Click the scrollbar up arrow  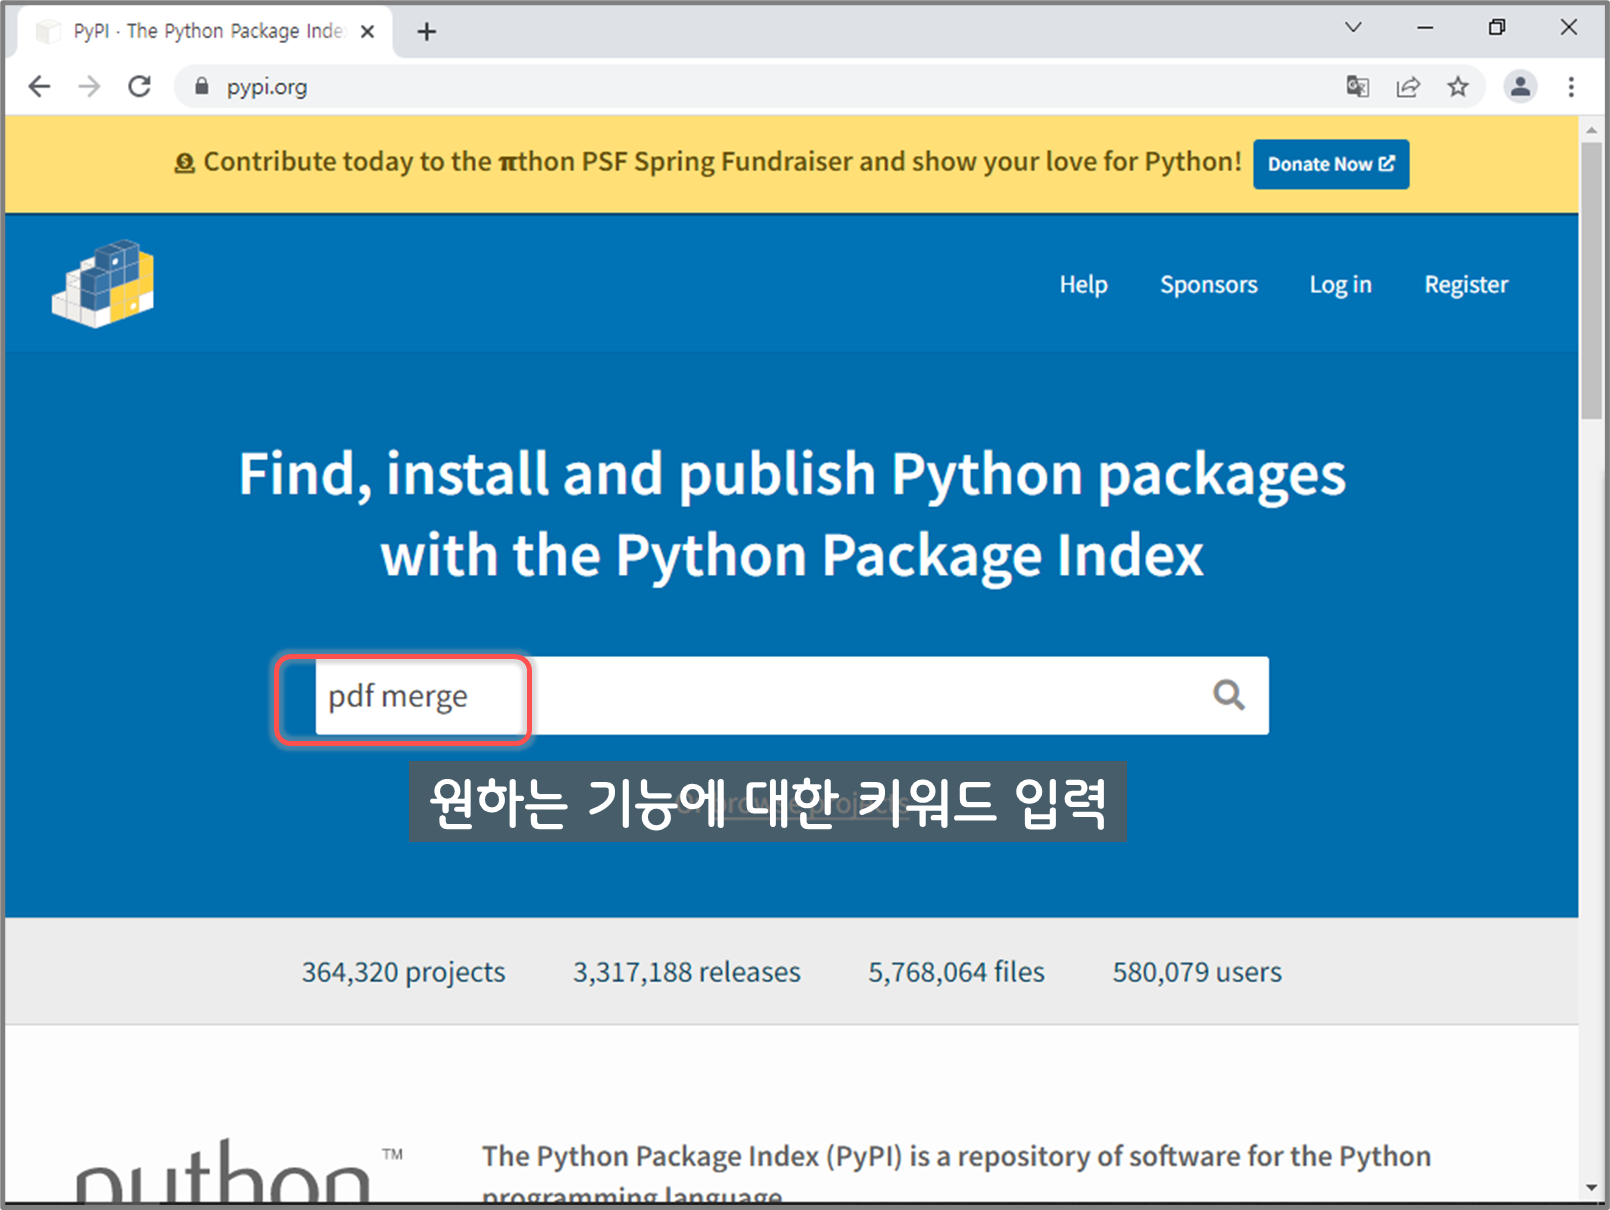[1591, 130]
